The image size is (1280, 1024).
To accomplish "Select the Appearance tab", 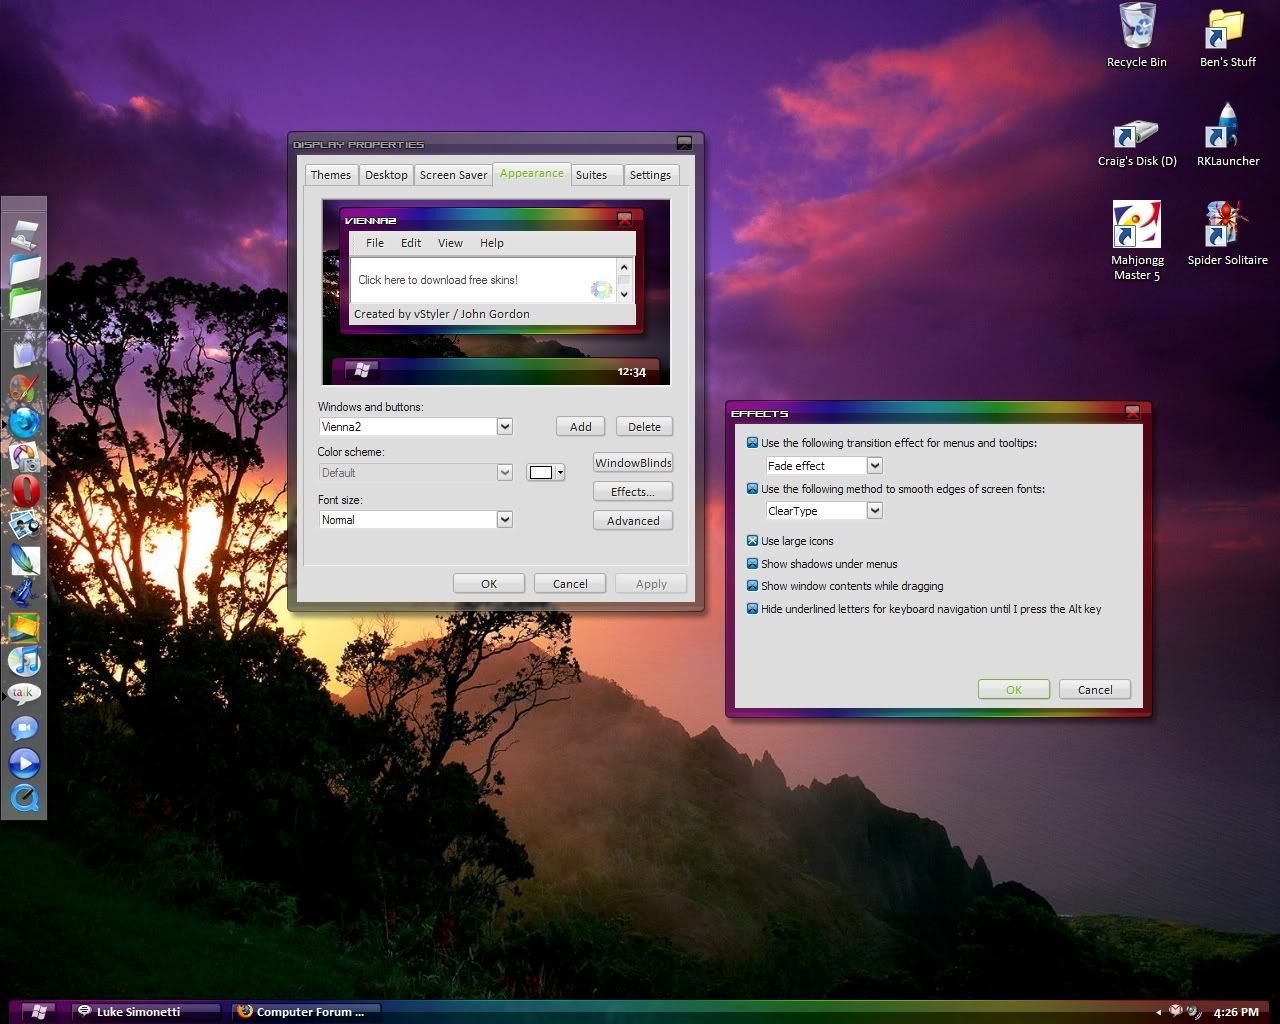I will point(531,174).
